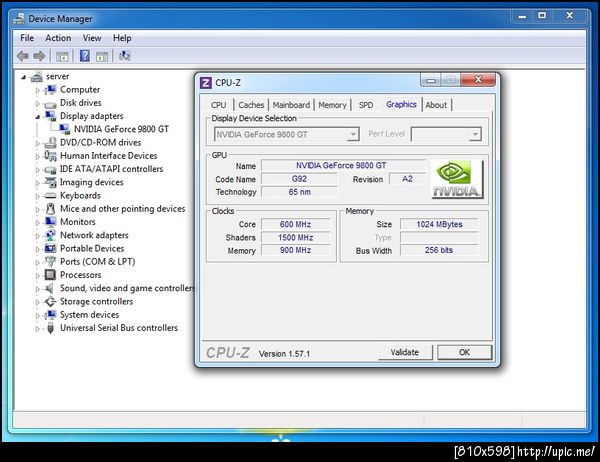600x462 pixels.
Task: Expand the Computer tree node
Action: (38, 91)
